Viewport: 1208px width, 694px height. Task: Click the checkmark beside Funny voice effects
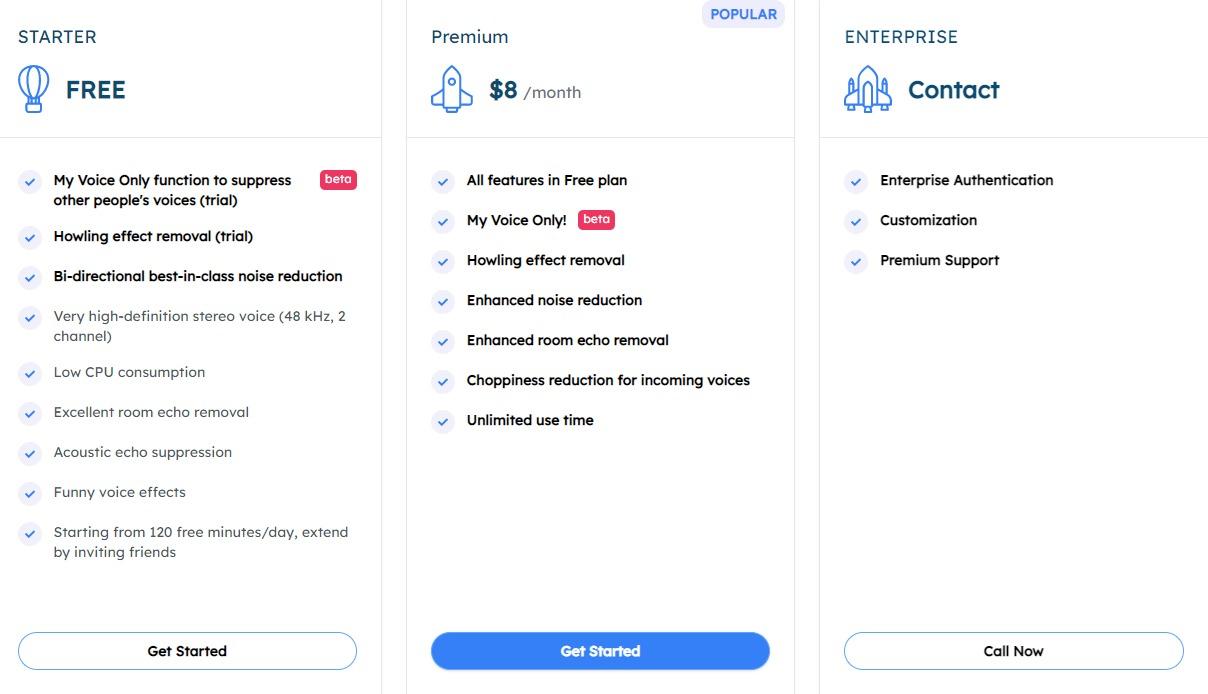[30, 493]
